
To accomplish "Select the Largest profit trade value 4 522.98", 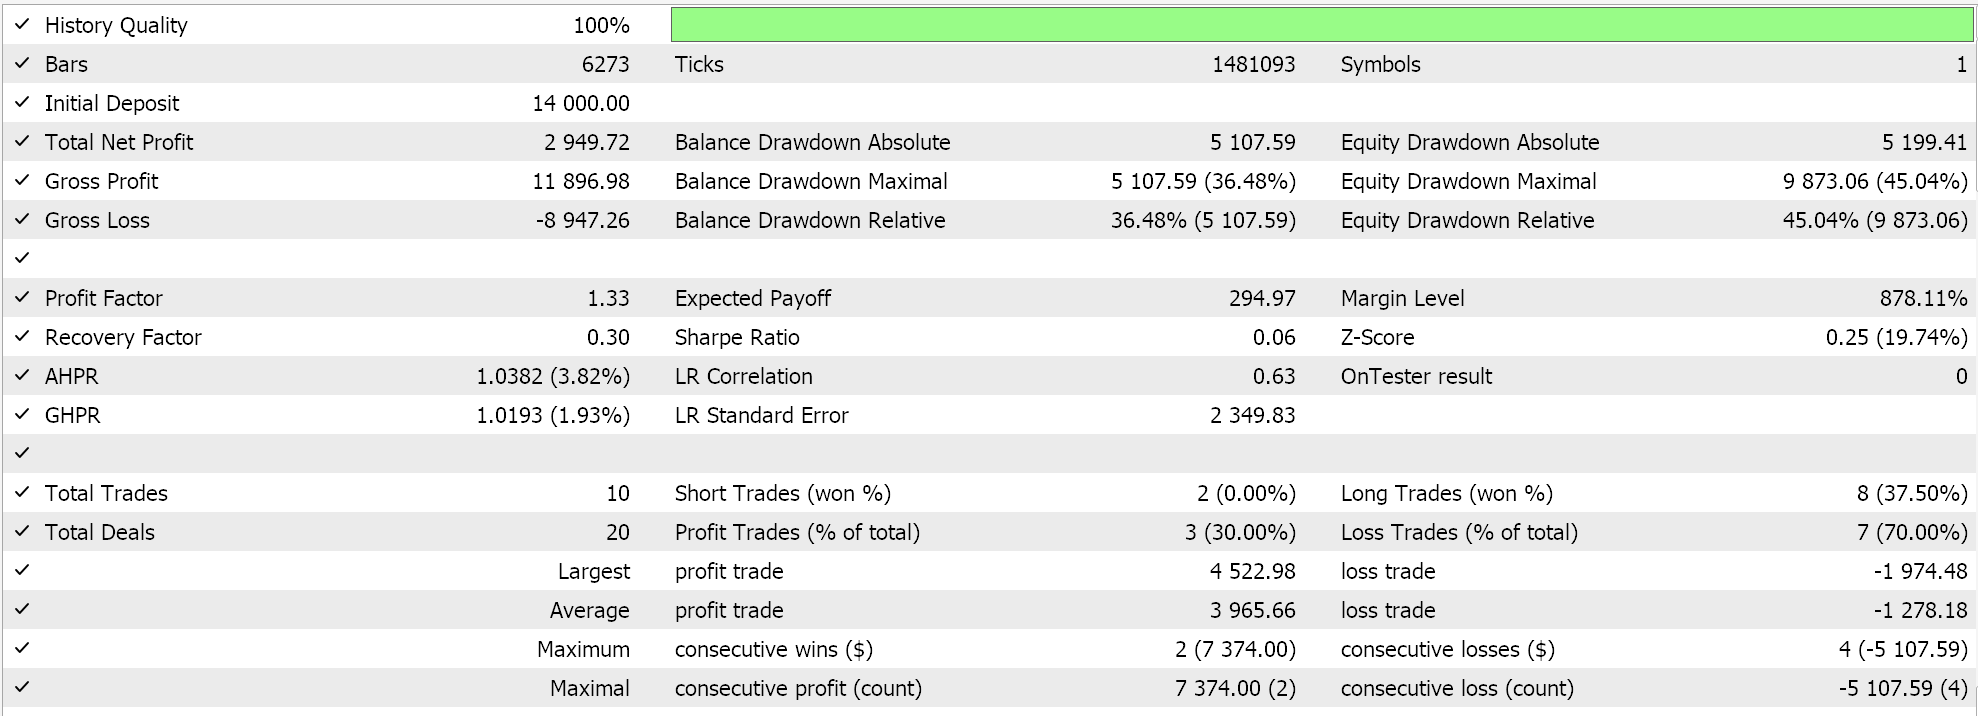I will point(1252,571).
